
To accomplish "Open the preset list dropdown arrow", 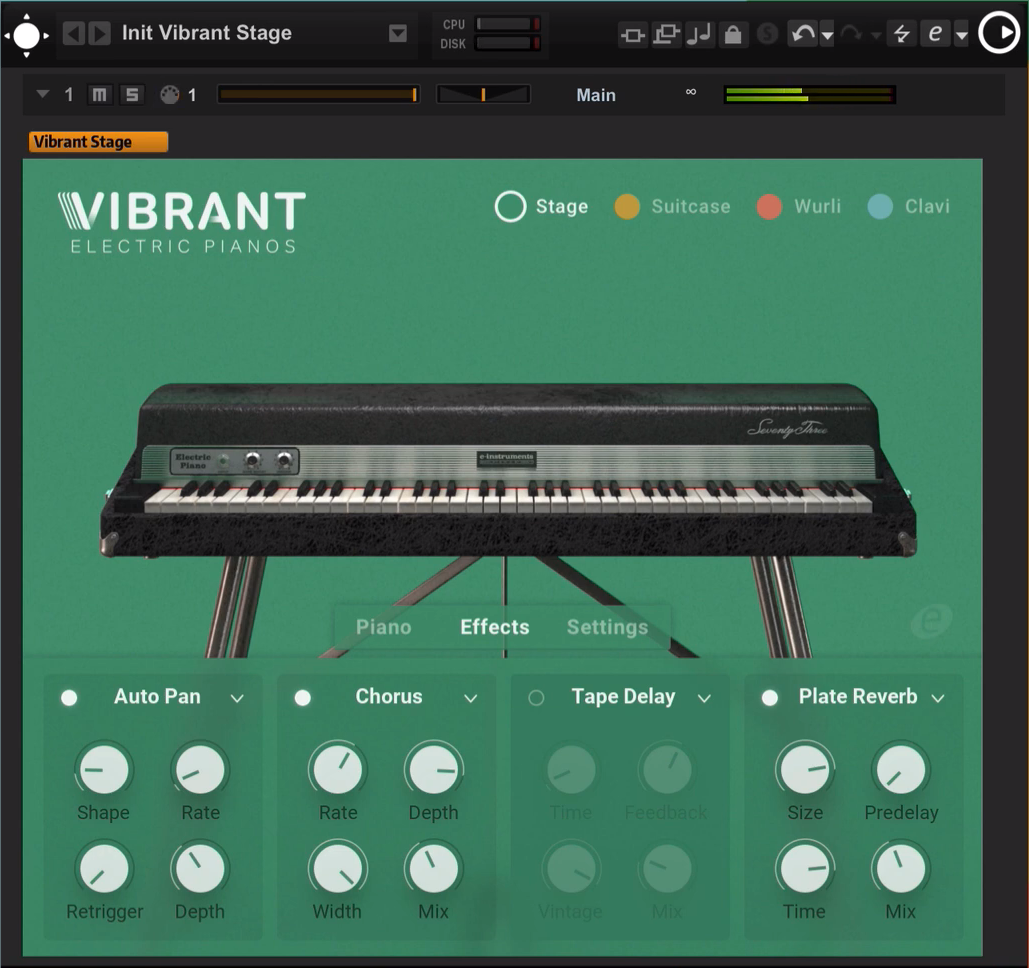I will [x=398, y=33].
